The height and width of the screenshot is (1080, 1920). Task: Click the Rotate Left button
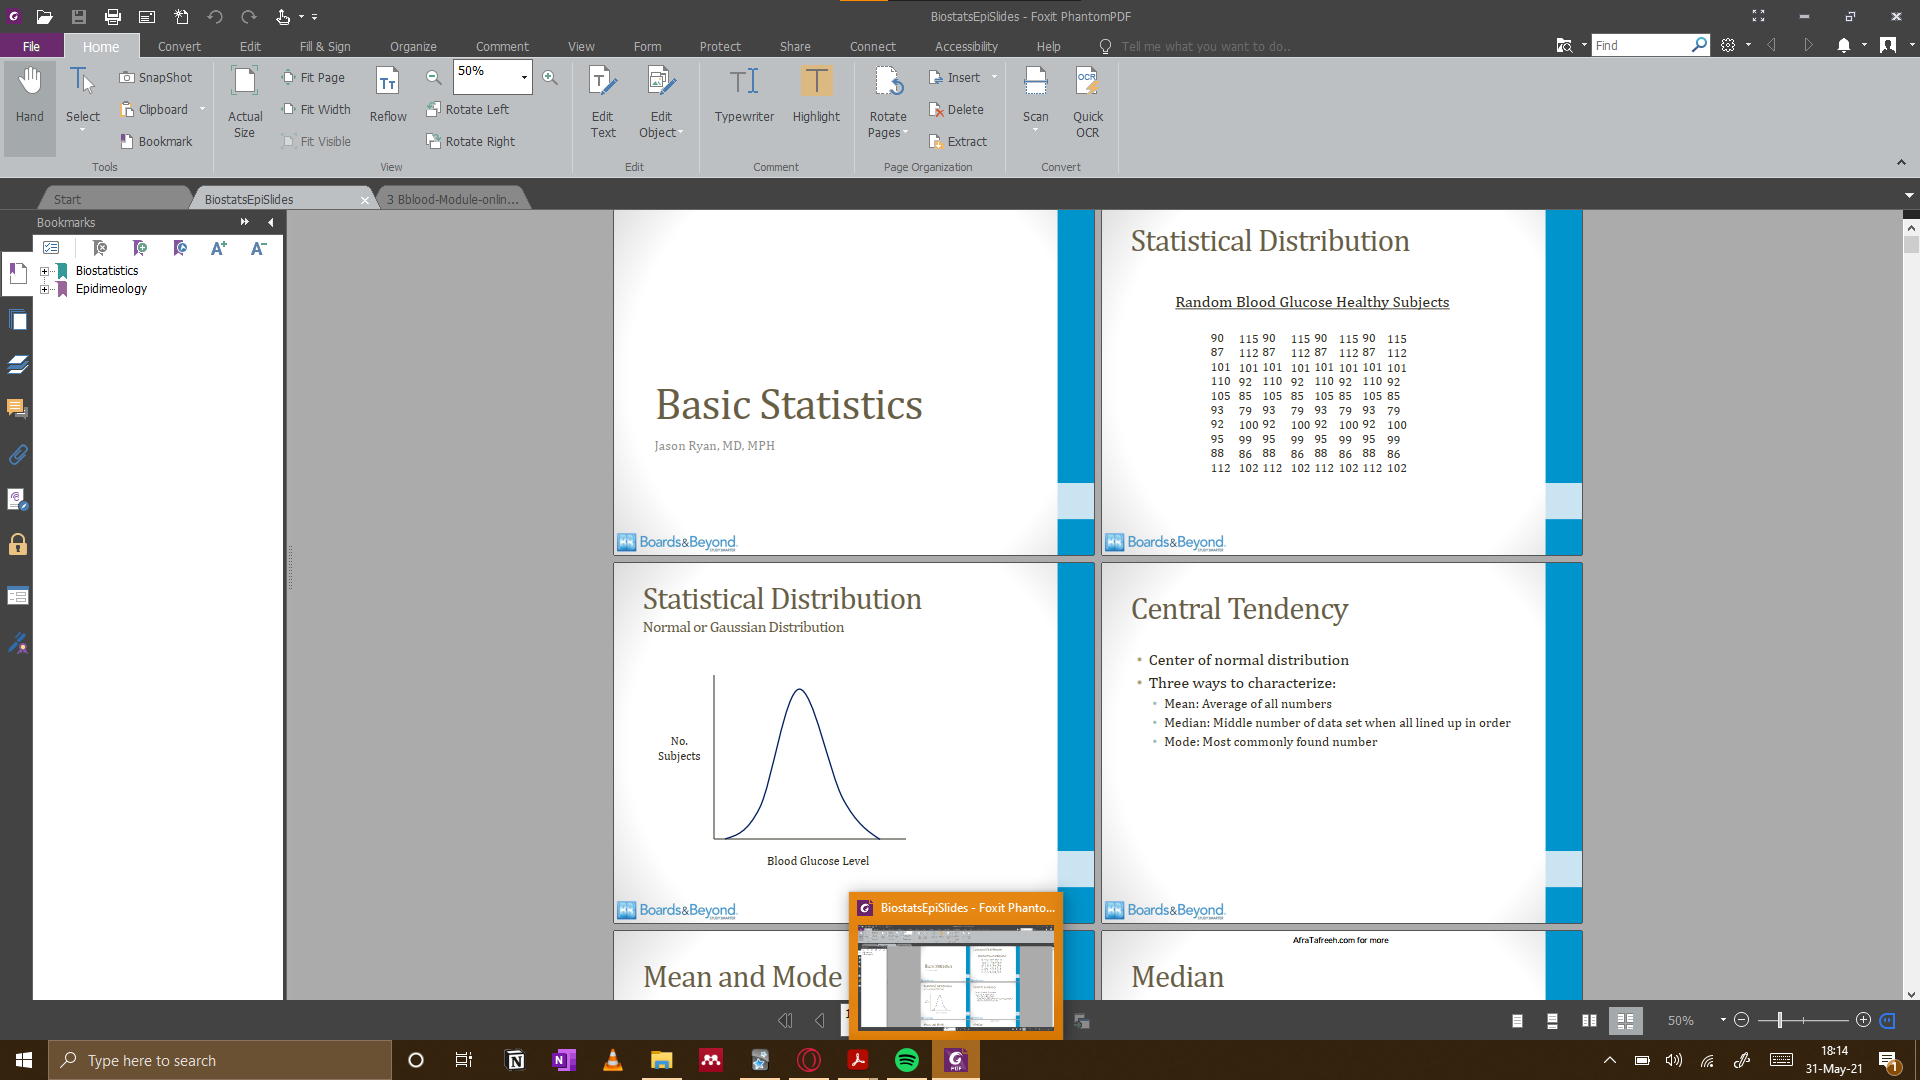[469, 109]
